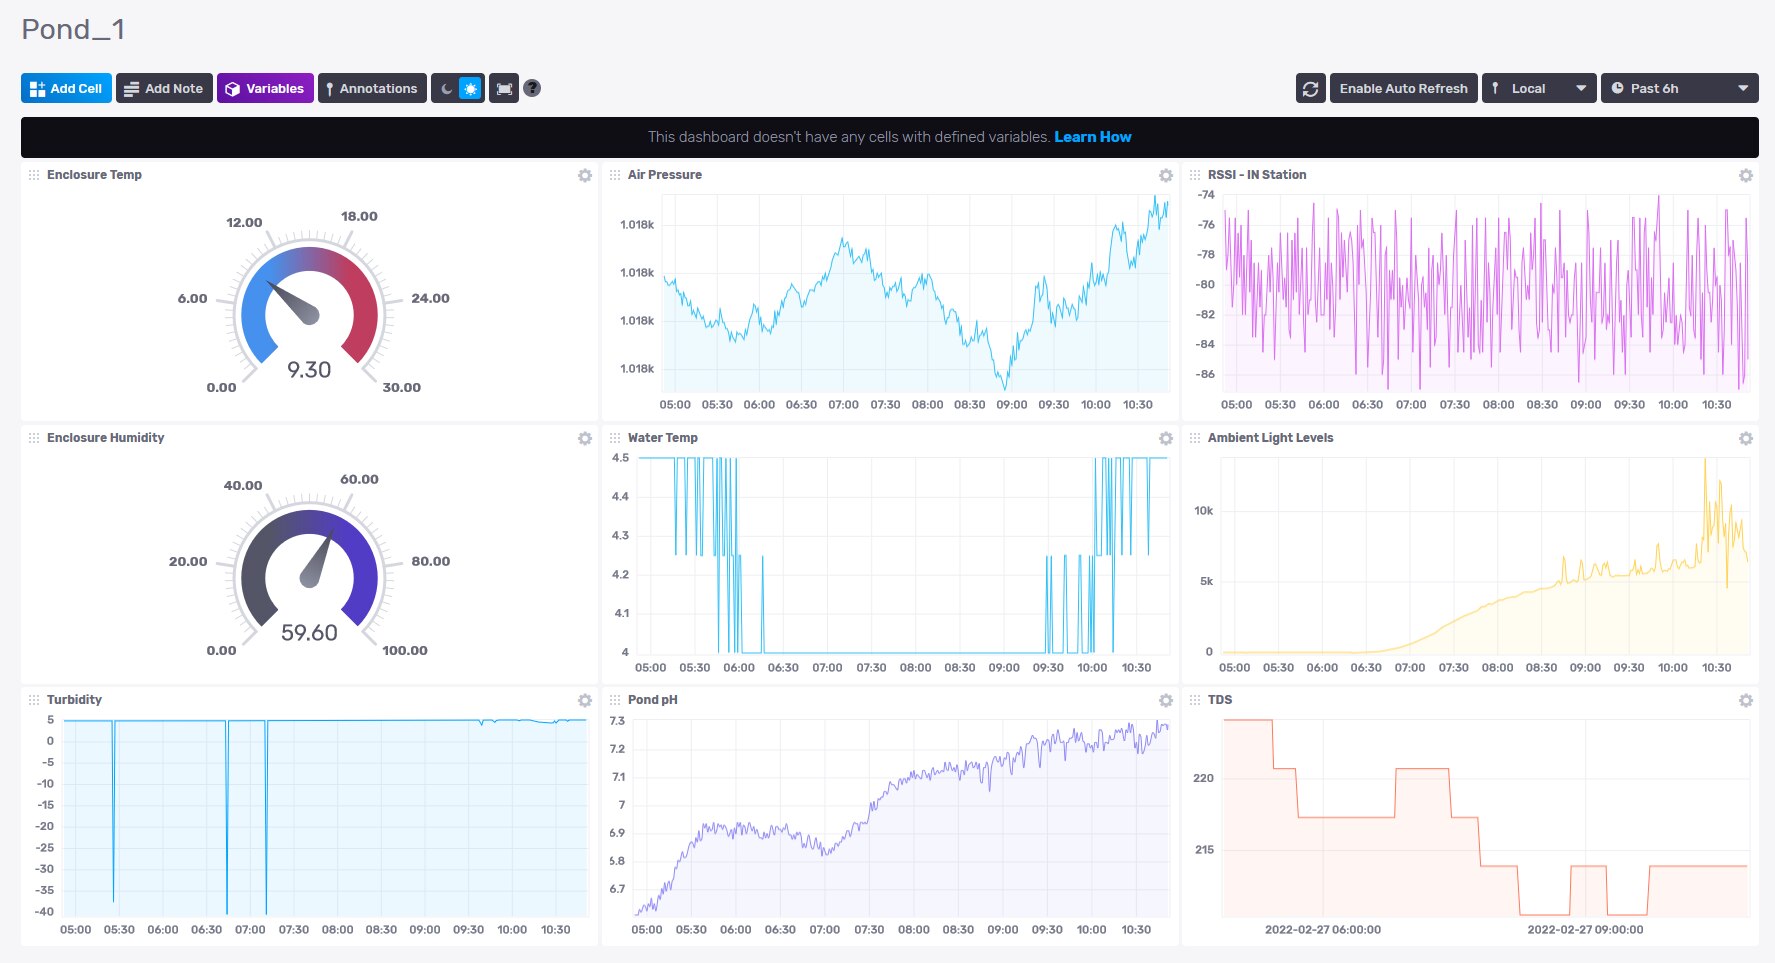Open the Pond pH cell gear menu
Screen dimensions: 1775x963
click(x=1165, y=701)
